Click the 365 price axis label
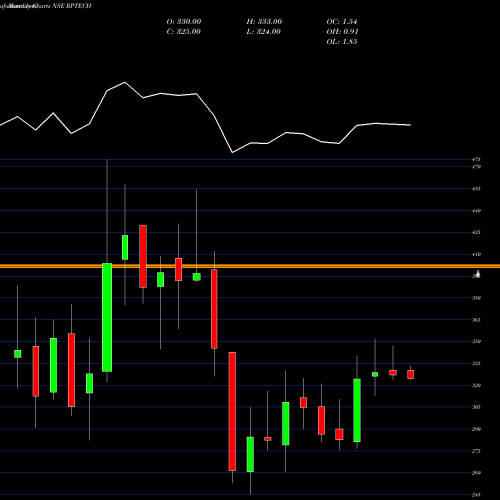Viewport: 500px width, 500px height. pos(476,320)
